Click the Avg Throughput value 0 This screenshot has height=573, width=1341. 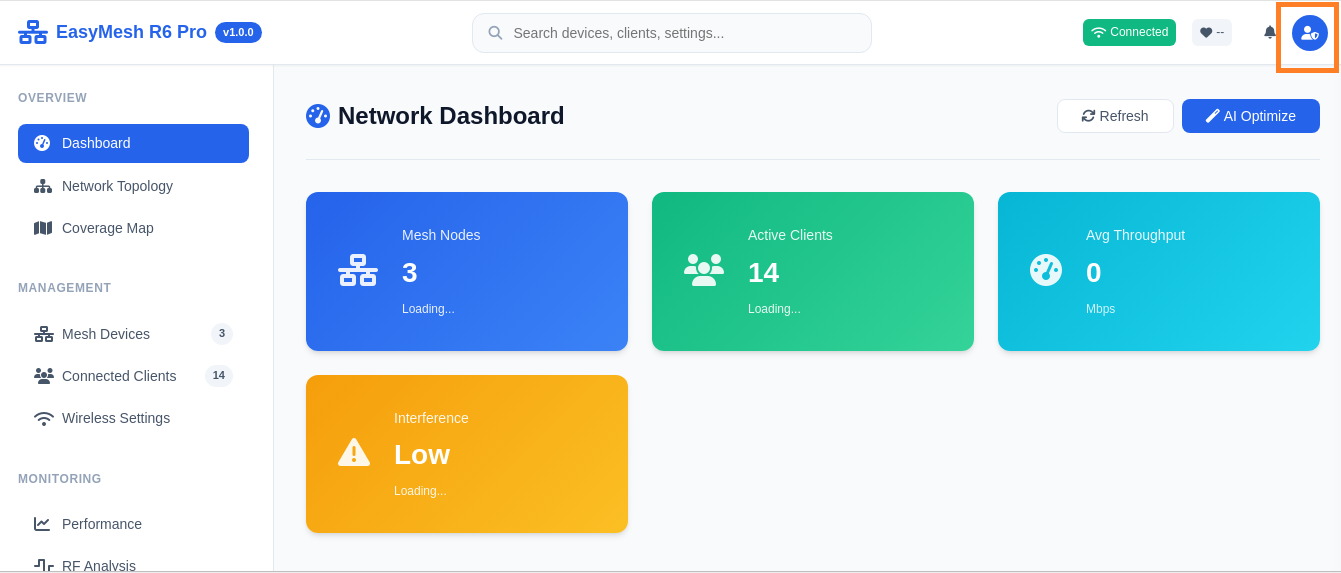1094,273
